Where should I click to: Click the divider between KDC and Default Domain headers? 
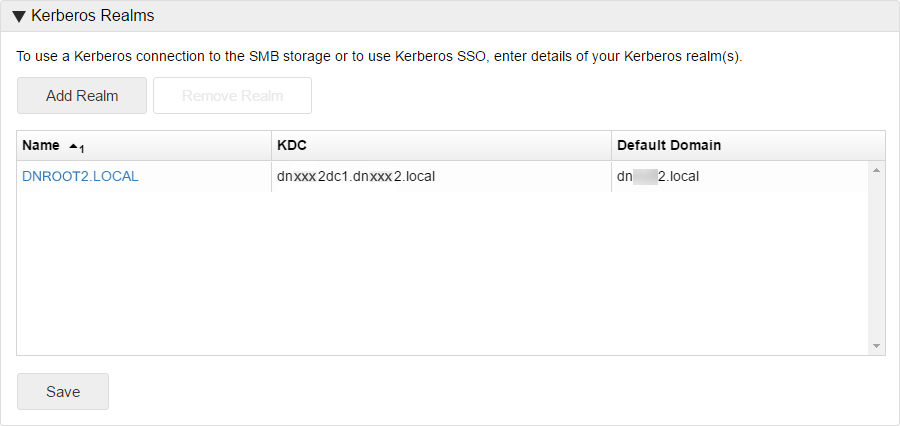pos(611,146)
